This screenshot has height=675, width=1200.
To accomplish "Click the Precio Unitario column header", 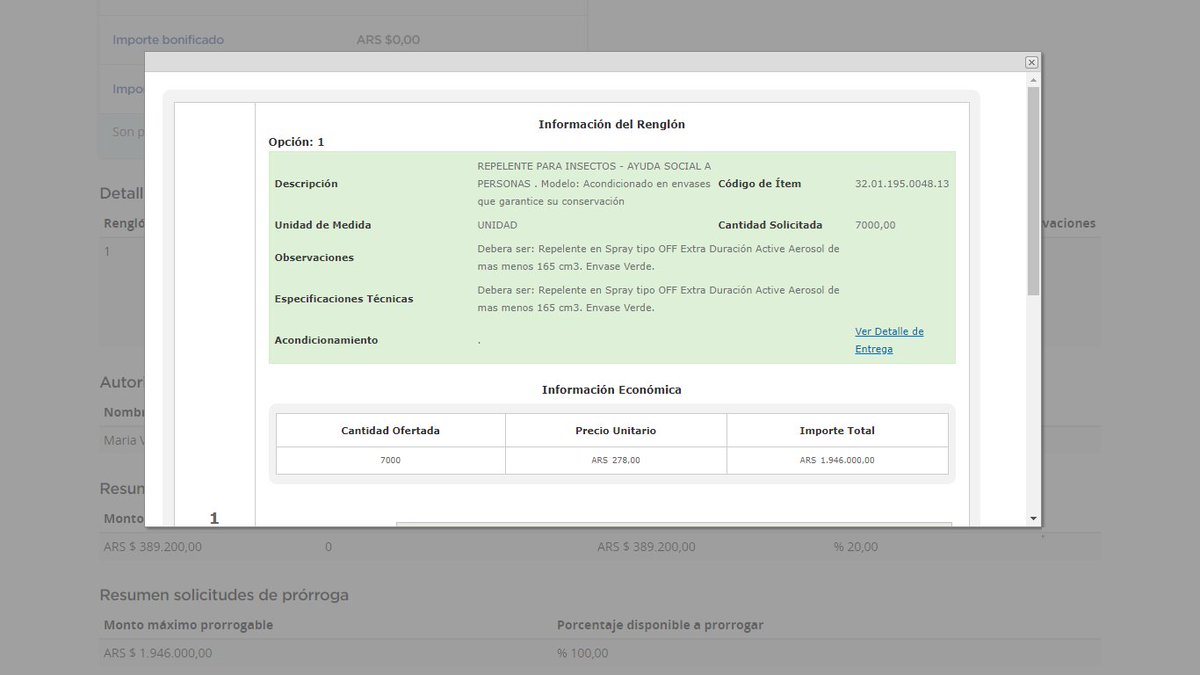I will click(616, 431).
